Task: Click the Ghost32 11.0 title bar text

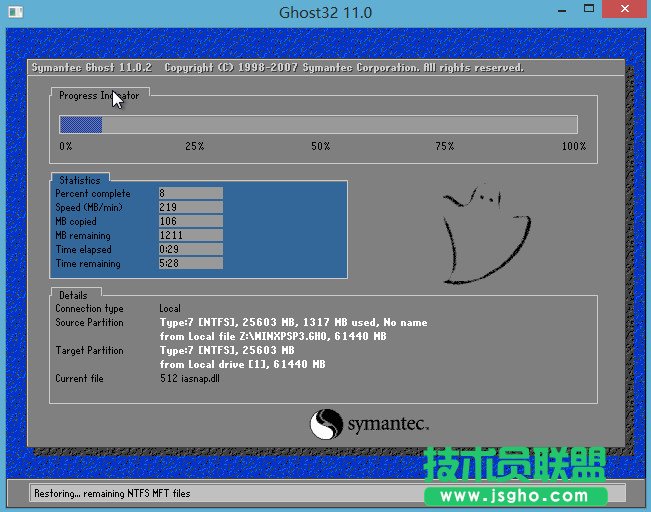Action: (x=325, y=13)
